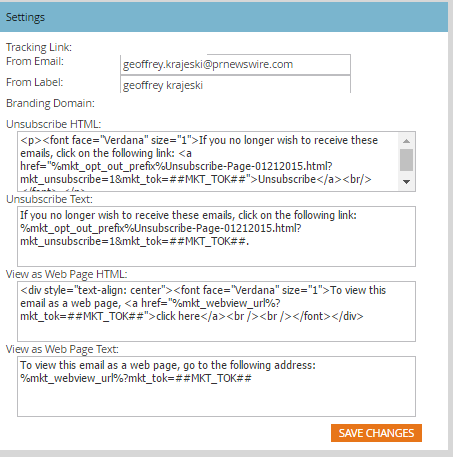The height and width of the screenshot is (457, 453).
Task: Click the Unsubscribe Text label
Action: click(x=49, y=199)
